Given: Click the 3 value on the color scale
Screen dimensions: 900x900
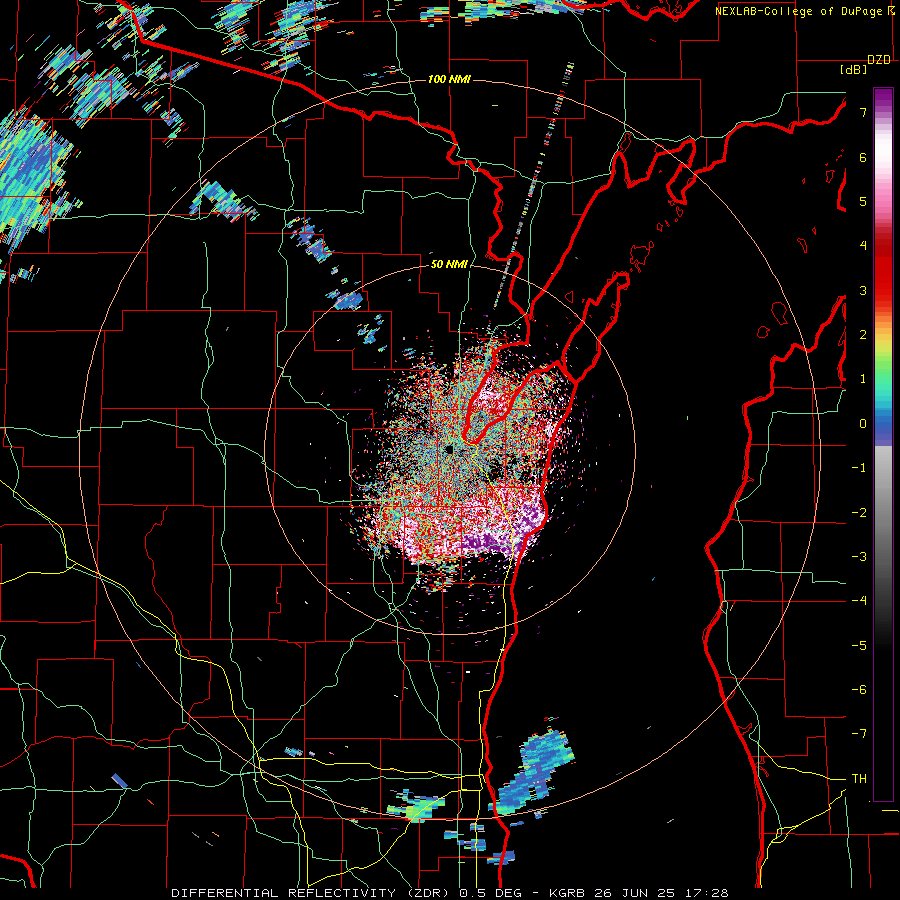Looking at the screenshot, I should 863,290.
